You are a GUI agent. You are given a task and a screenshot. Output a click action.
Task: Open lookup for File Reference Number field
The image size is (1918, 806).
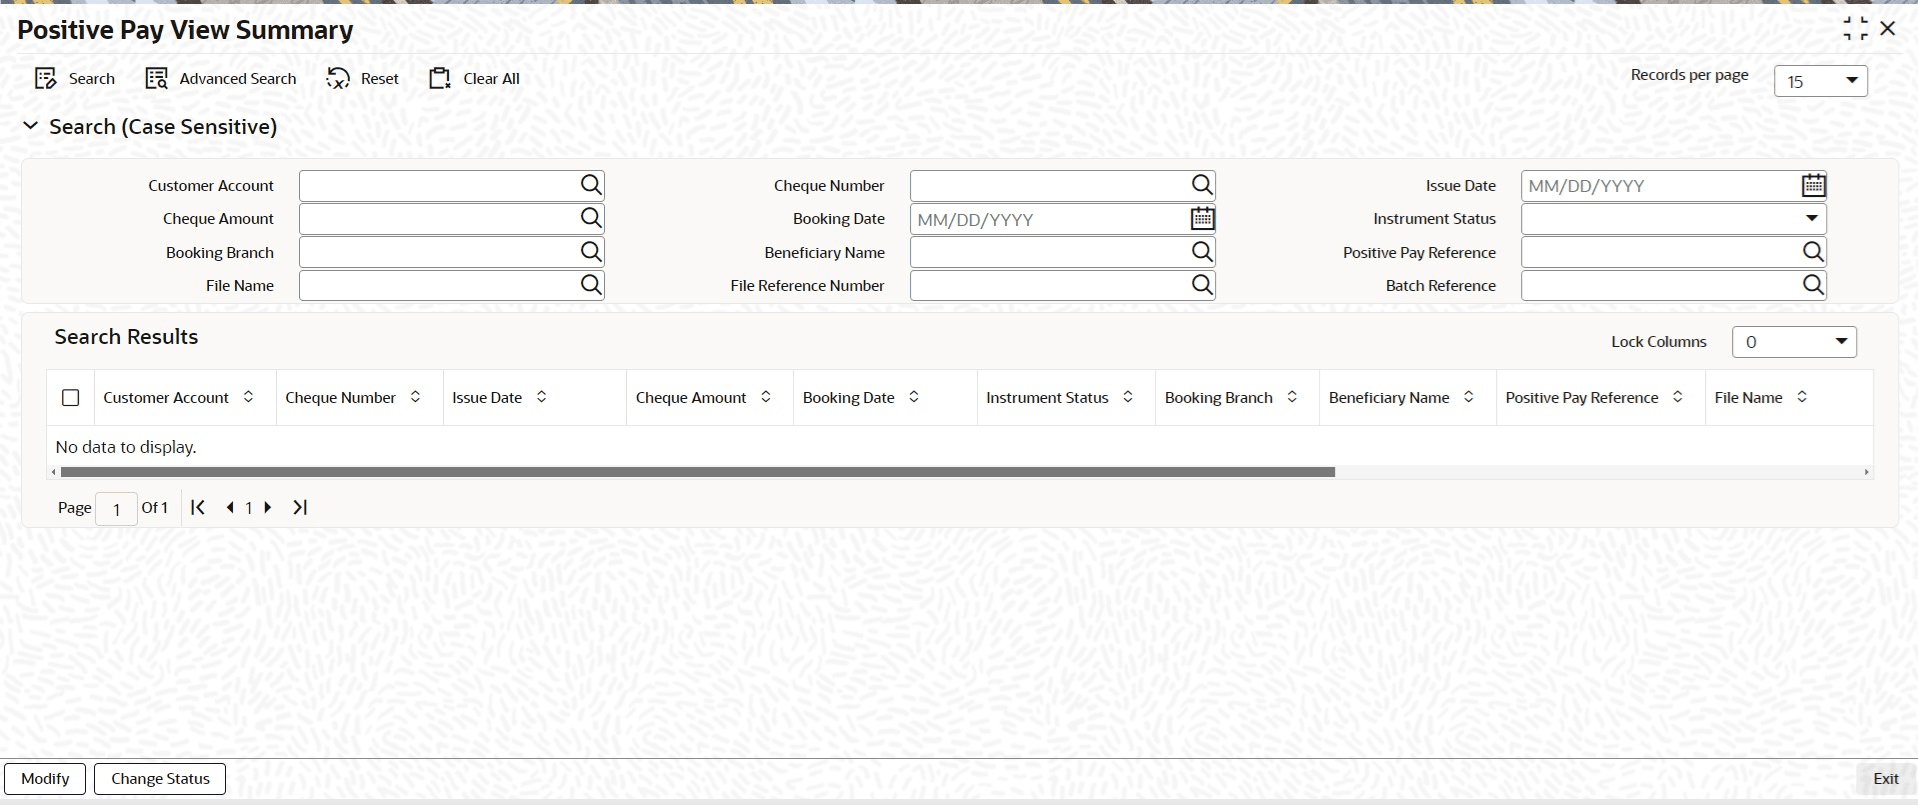click(x=1202, y=285)
